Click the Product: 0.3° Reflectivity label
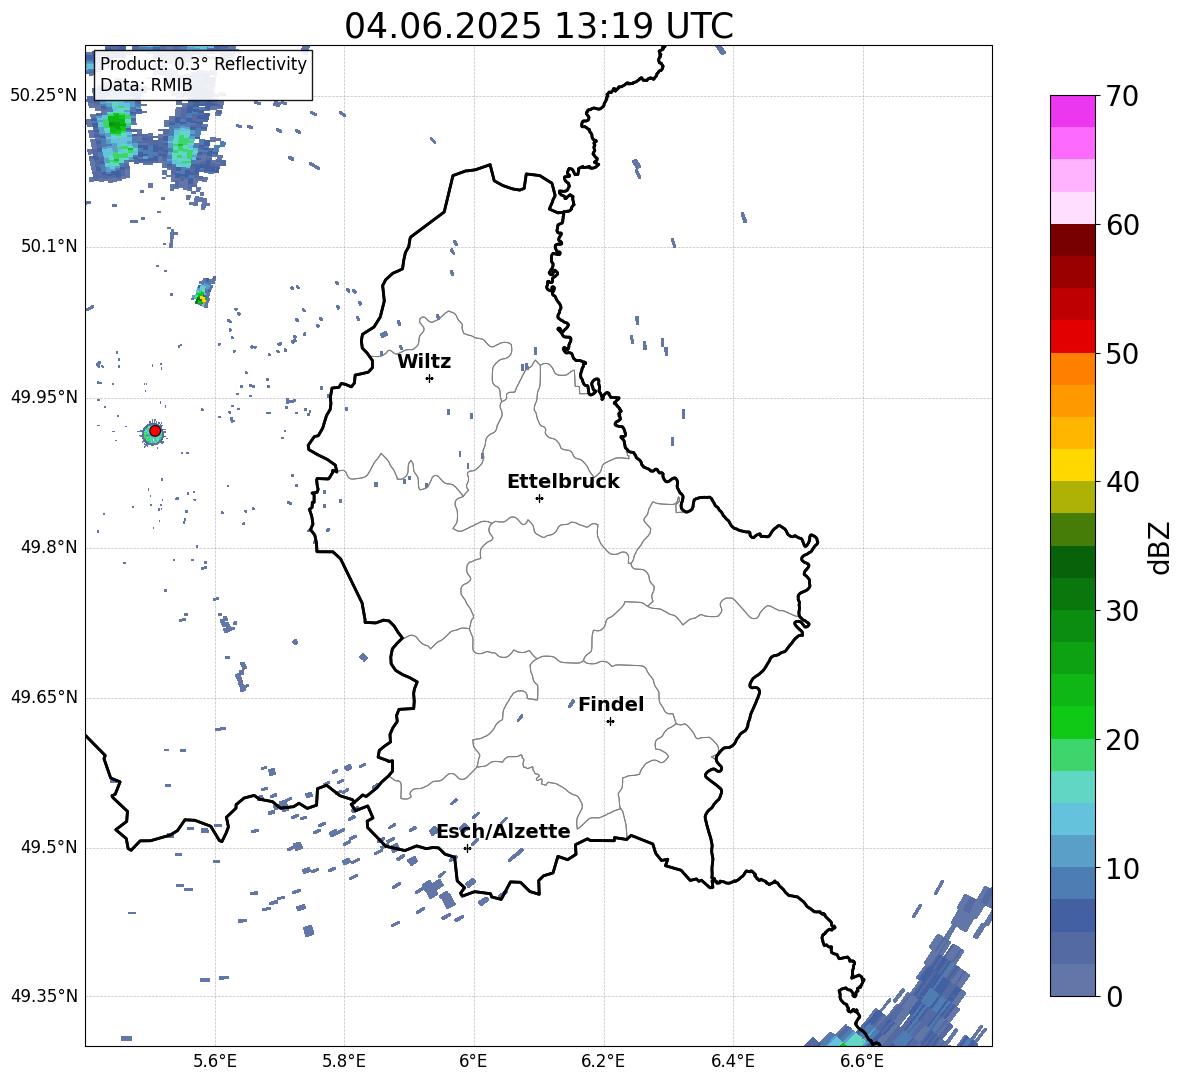The image size is (1184, 1081). [203, 64]
